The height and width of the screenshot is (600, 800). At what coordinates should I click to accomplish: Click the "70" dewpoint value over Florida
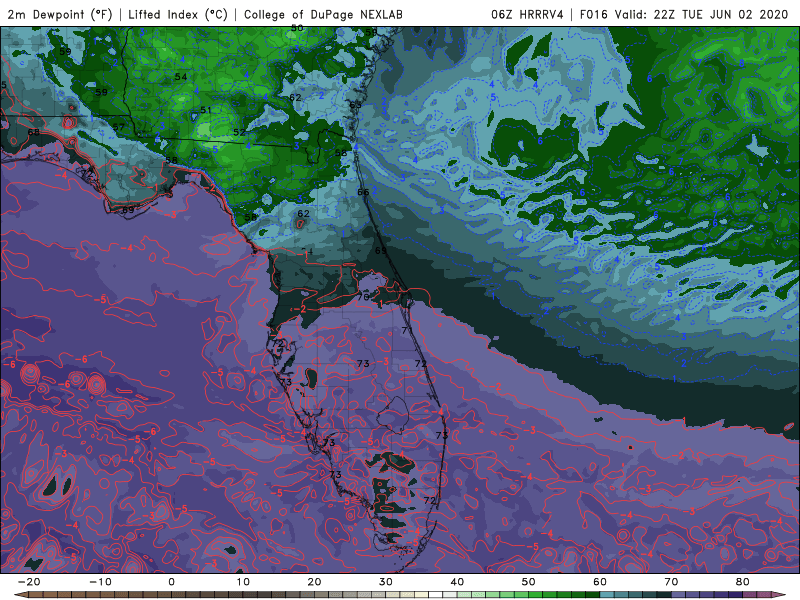tap(363, 297)
